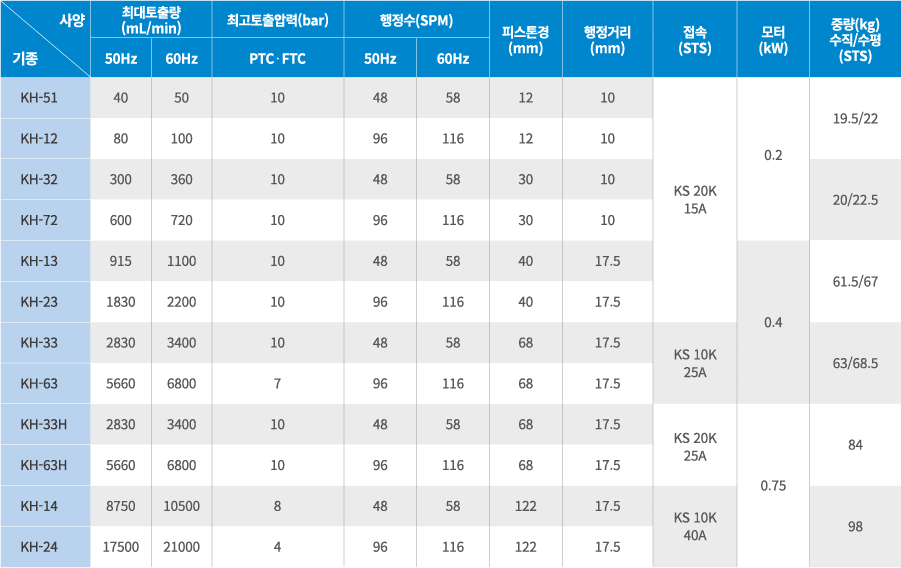The height and width of the screenshot is (568, 901).
Task: Select the PTC·FTC sub-header cell
Action: 277,59
